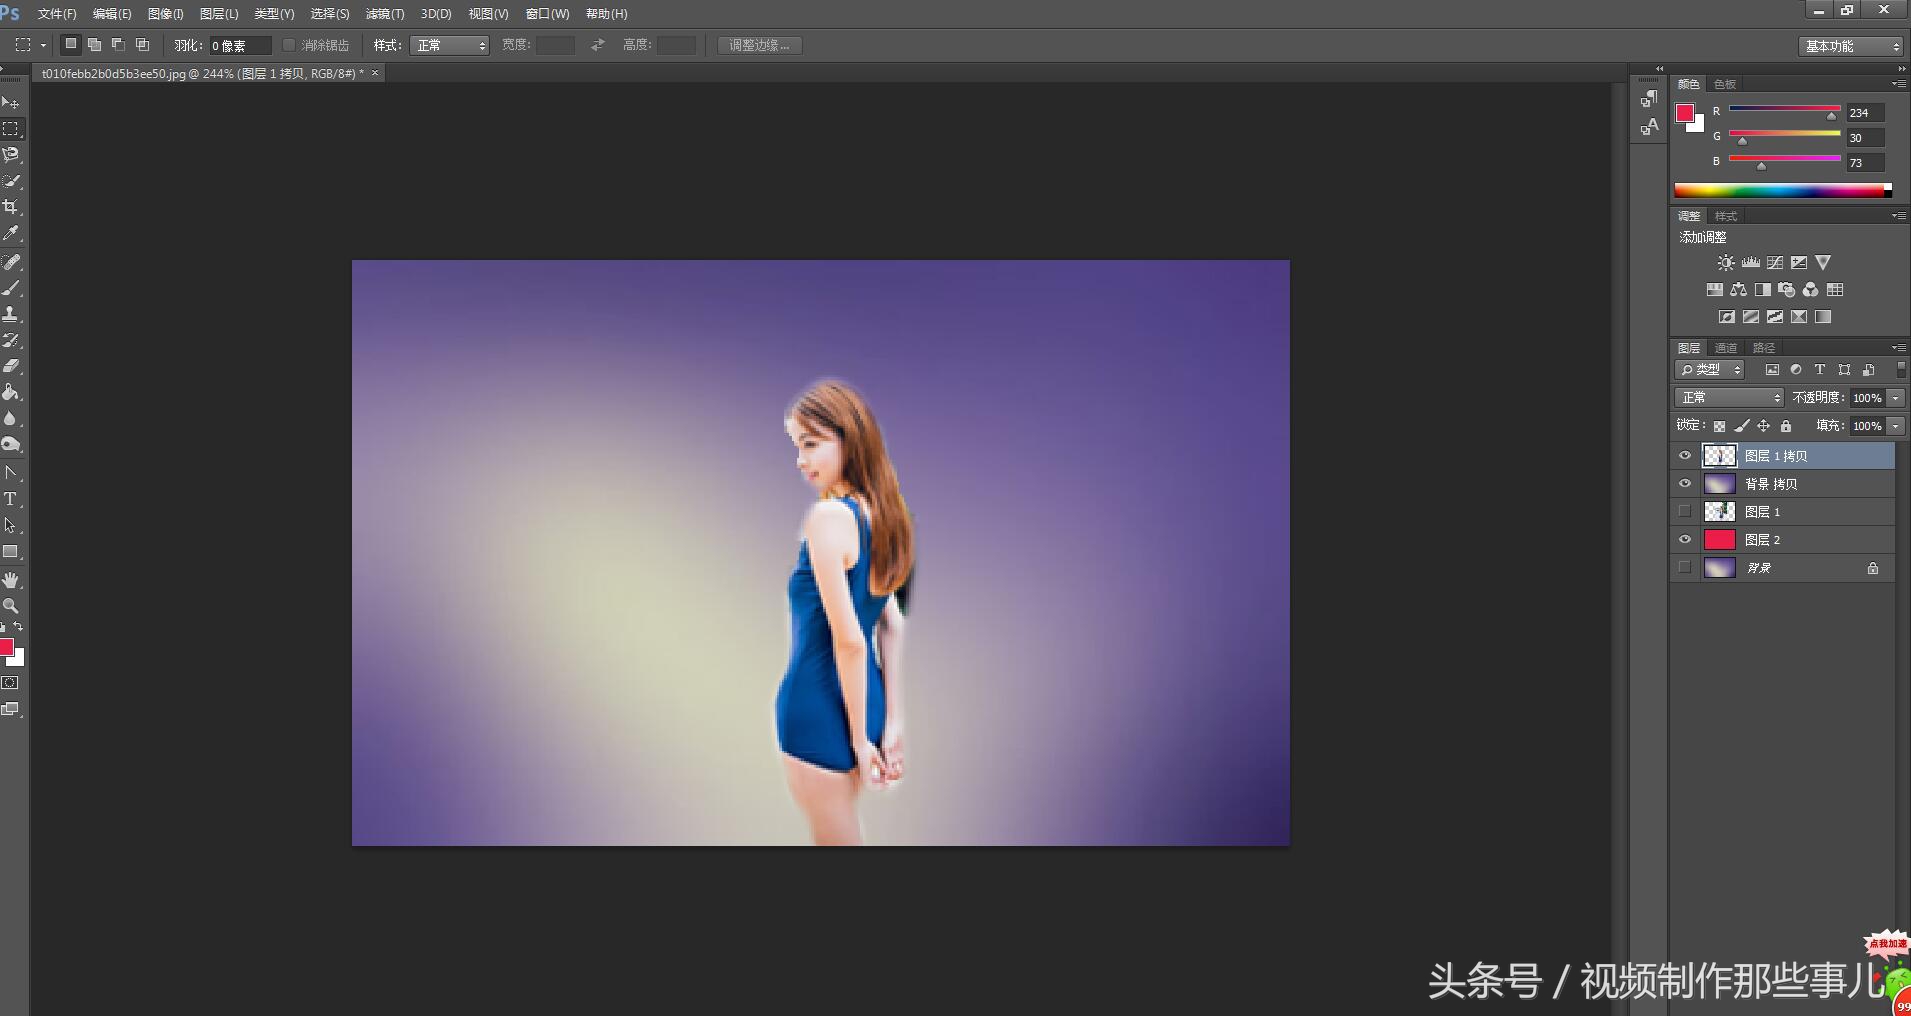1911x1016 pixels.
Task: Click the 调整边缘 button
Action: (759, 46)
